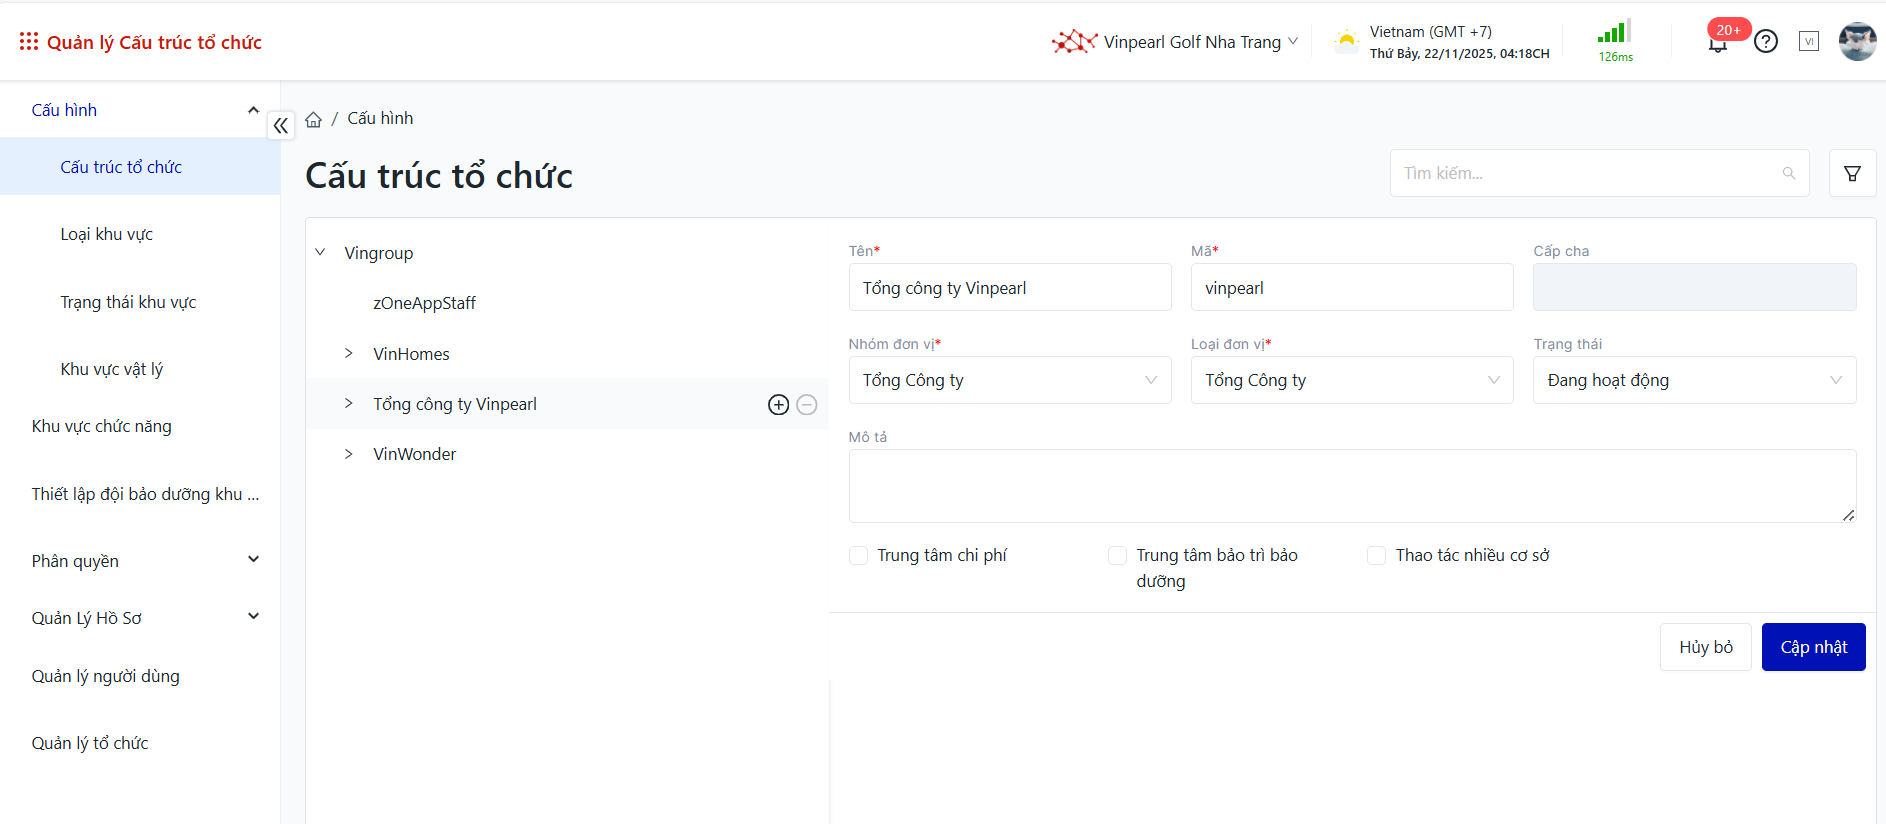The width and height of the screenshot is (1886, 824).
Task: Click the Cập nhật button
Action: [x=1813, y=647]
